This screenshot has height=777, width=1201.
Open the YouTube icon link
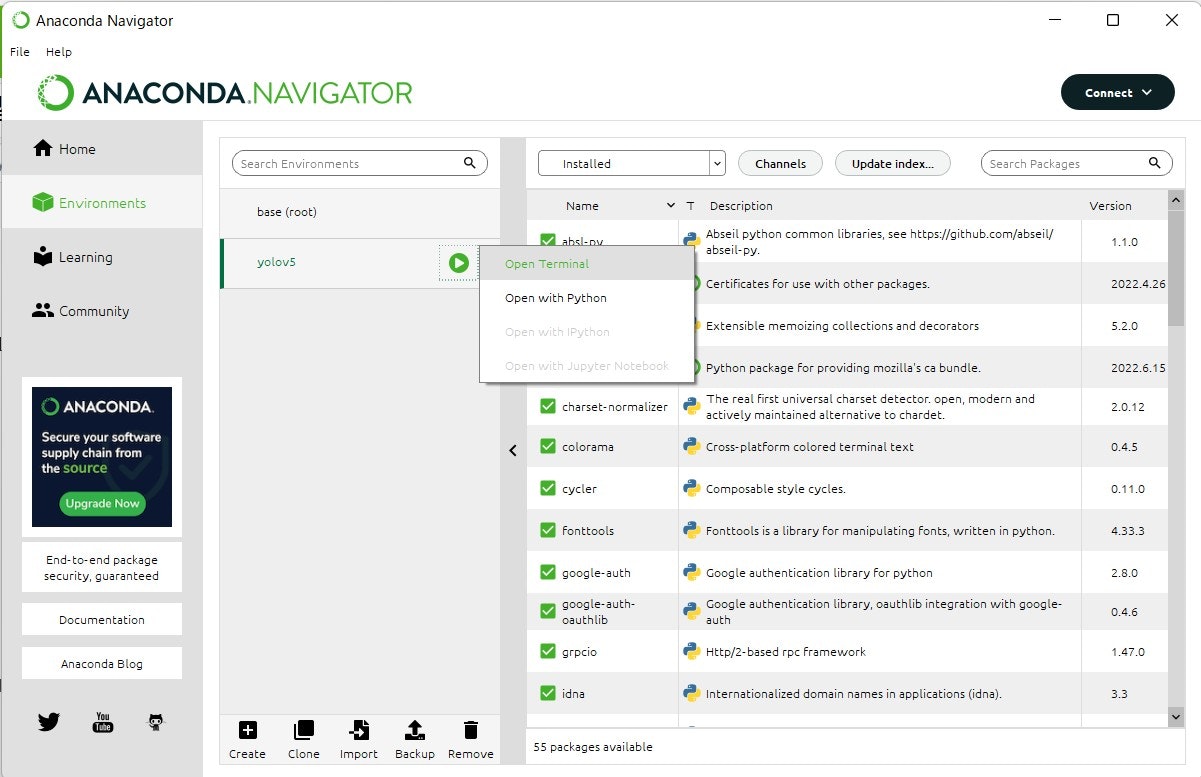click(x=103, y=721)
